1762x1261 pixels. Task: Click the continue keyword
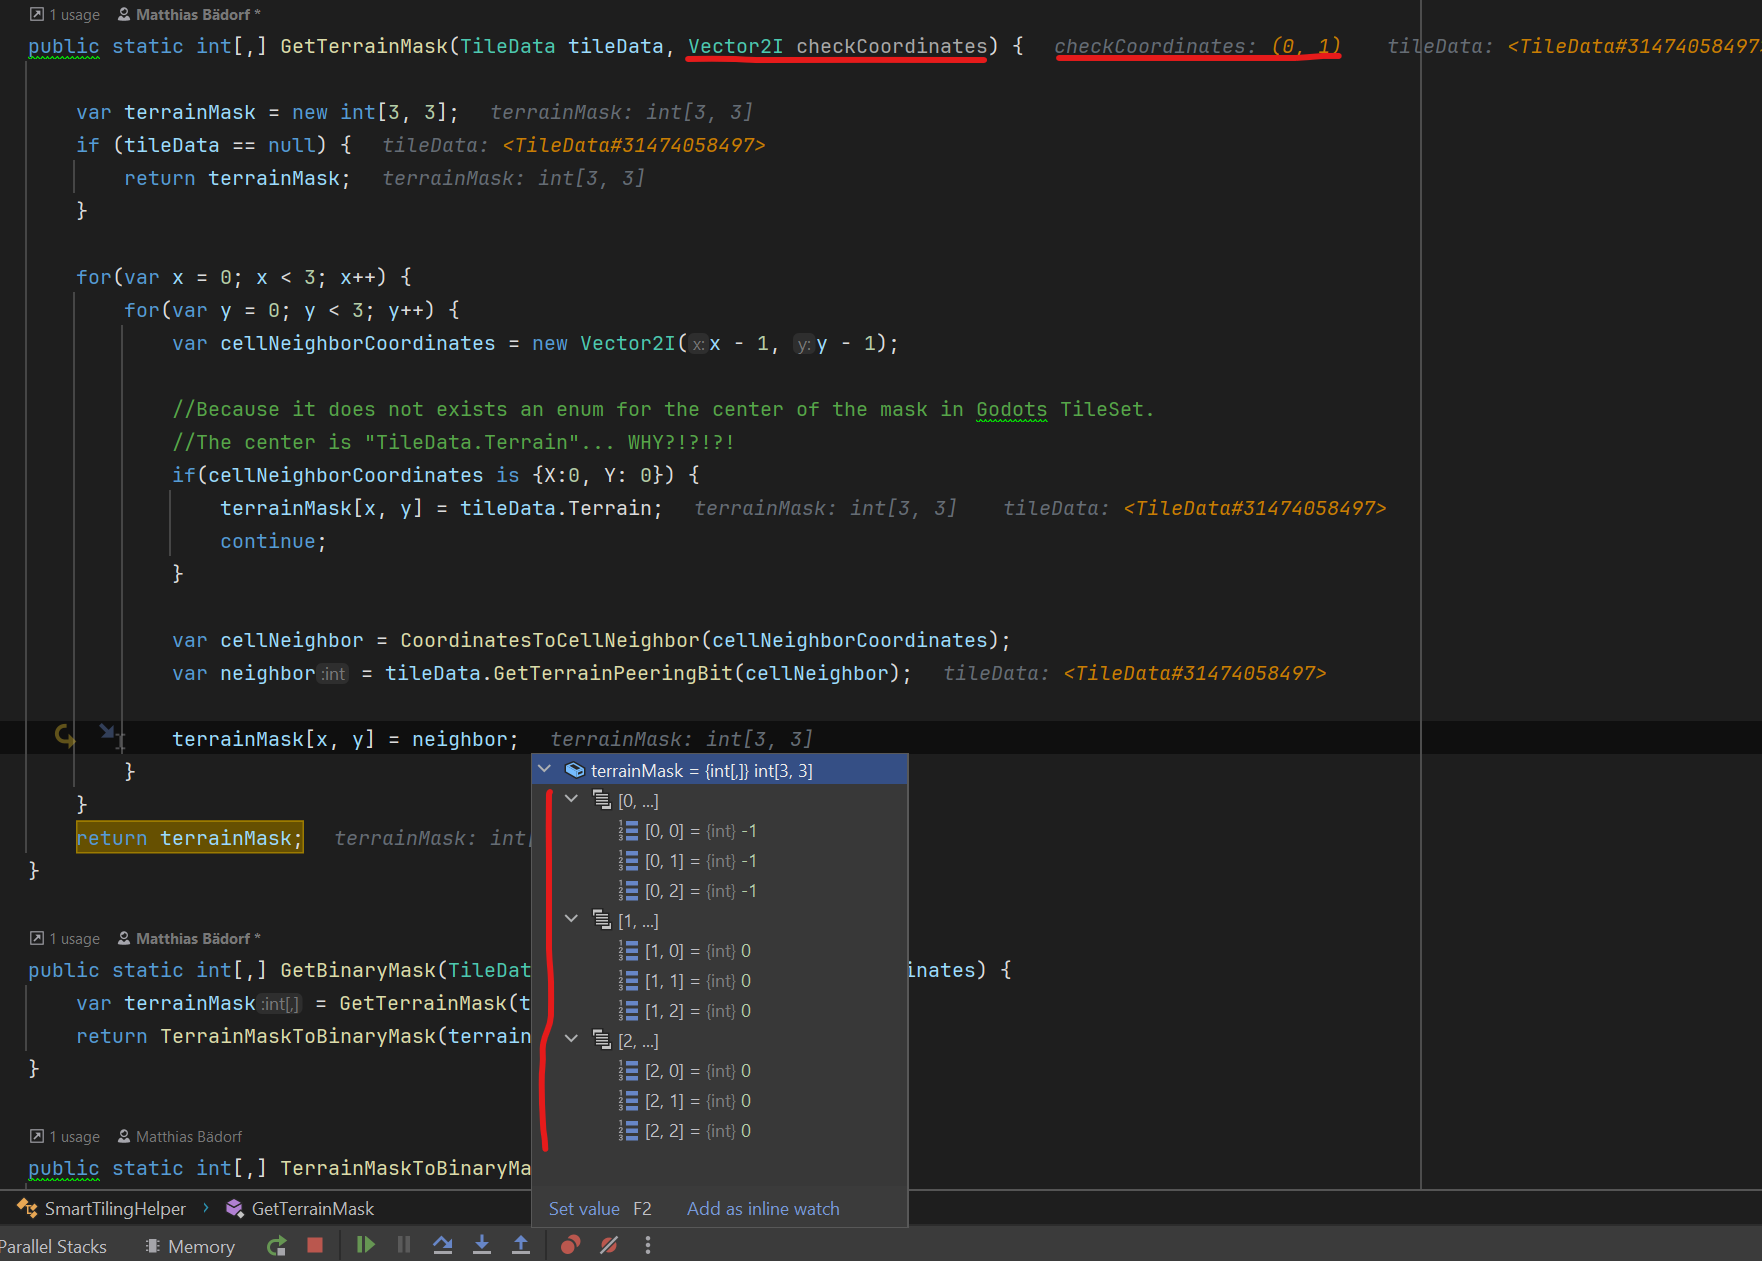click(268, 541)
